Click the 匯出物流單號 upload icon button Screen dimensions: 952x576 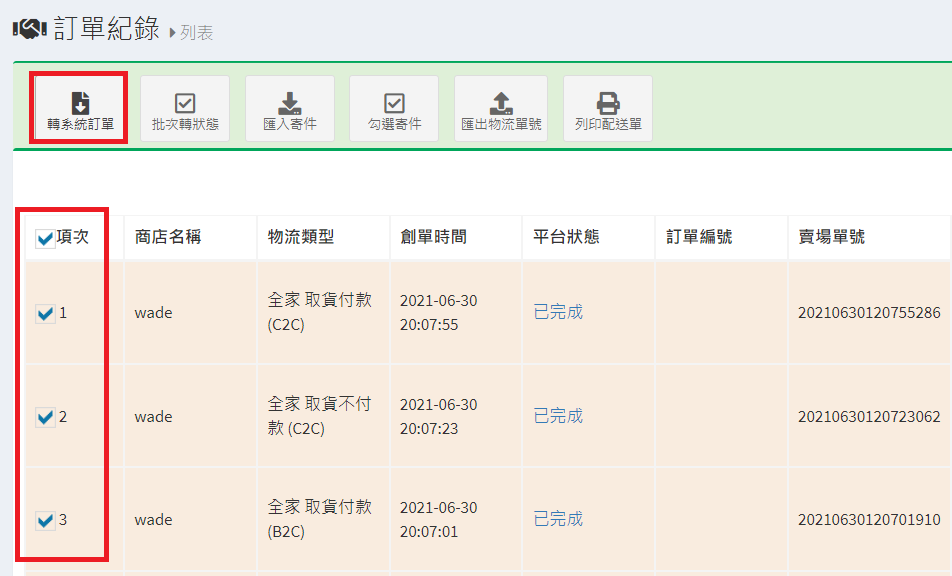[501, 109]
